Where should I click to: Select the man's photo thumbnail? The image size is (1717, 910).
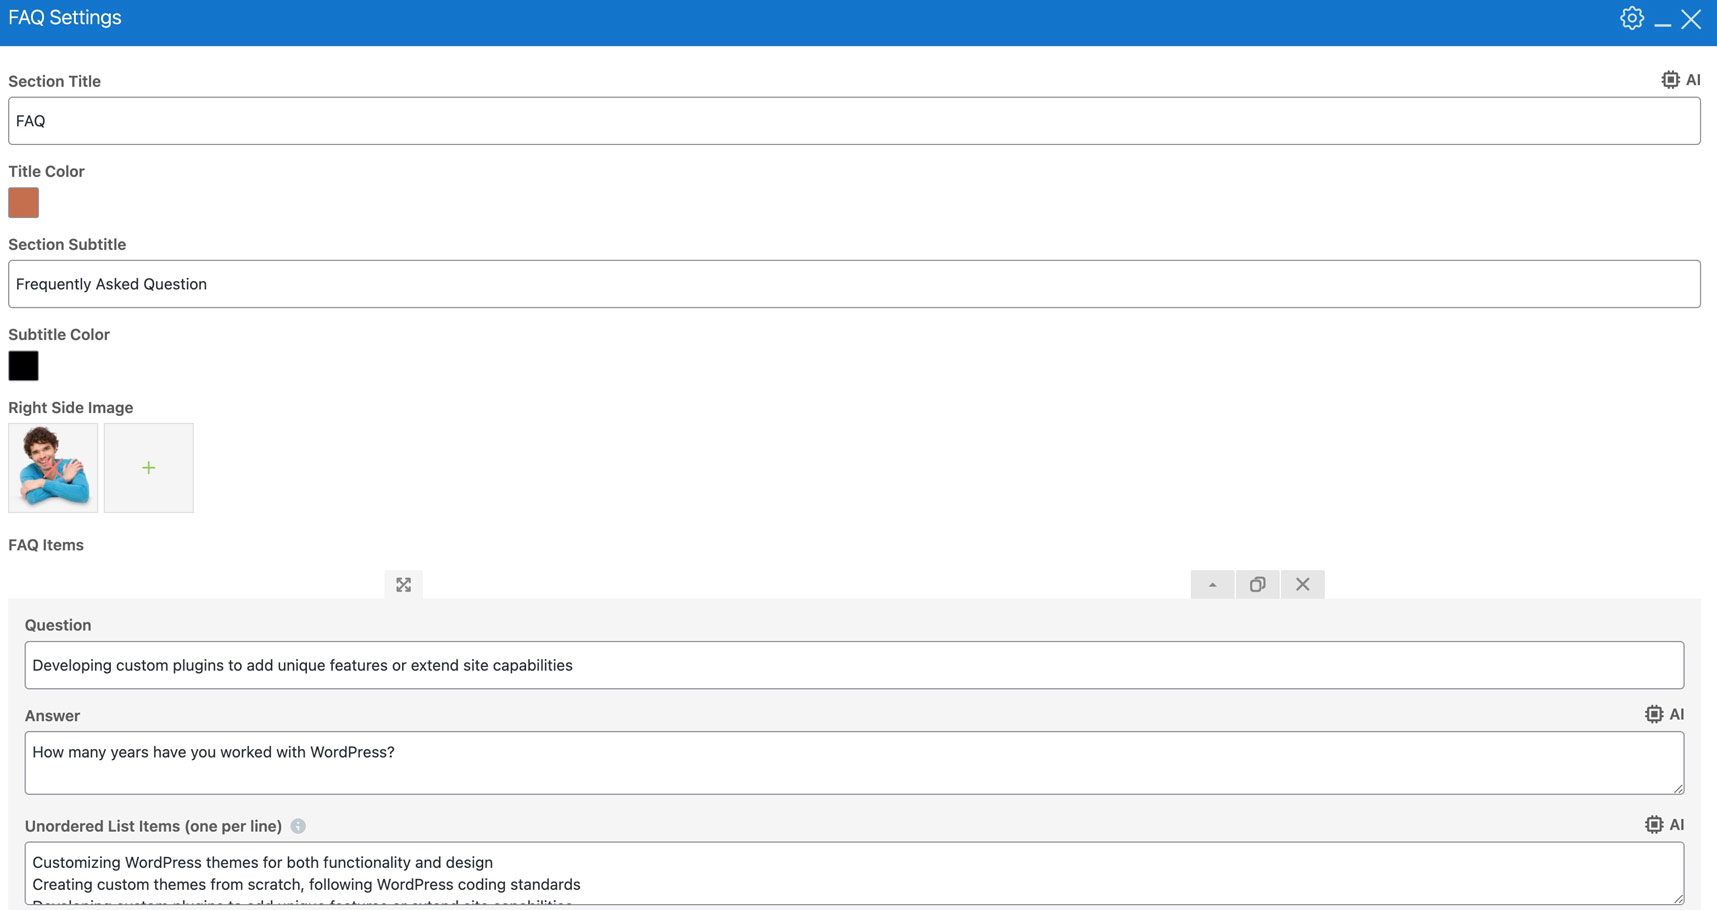pyautogui.click(x=53, y=468)
